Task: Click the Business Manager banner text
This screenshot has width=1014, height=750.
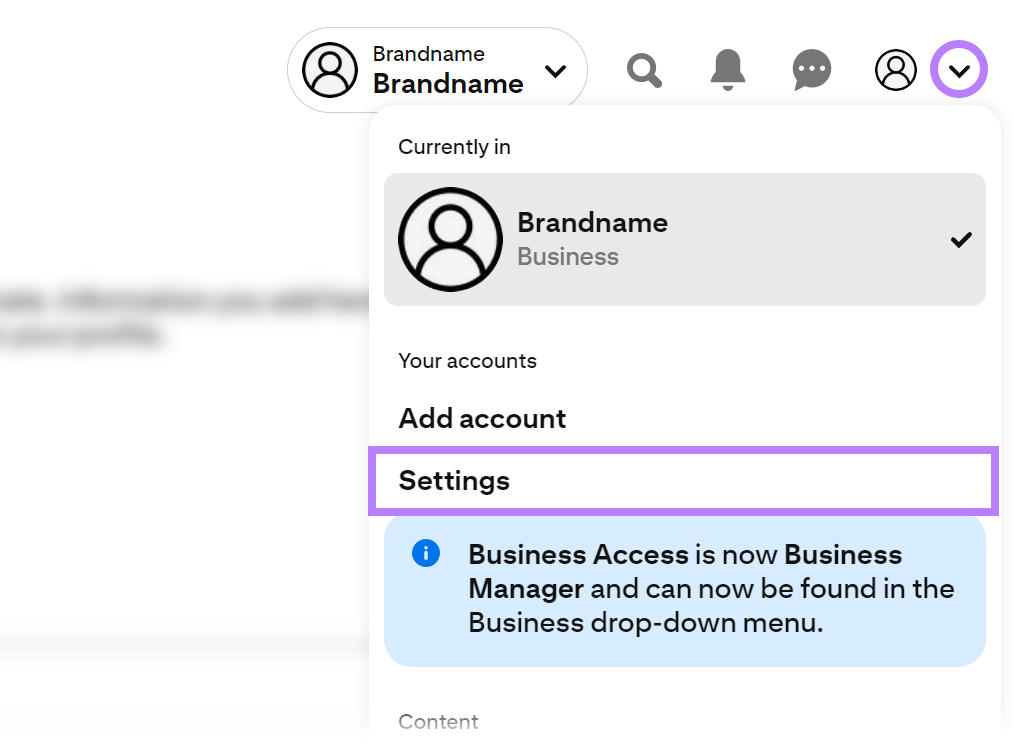Action: coord(710,589)
